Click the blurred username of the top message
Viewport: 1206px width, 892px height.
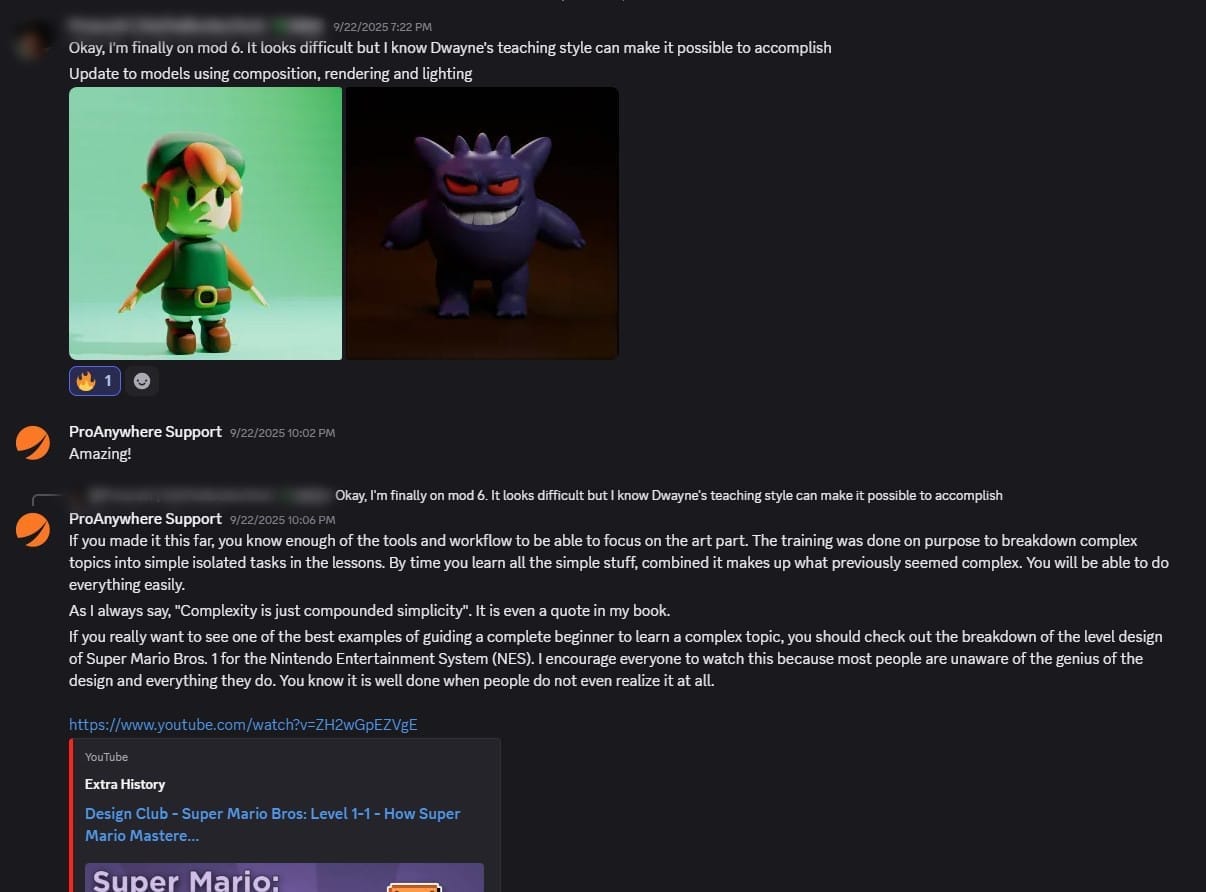coord(197,25)
